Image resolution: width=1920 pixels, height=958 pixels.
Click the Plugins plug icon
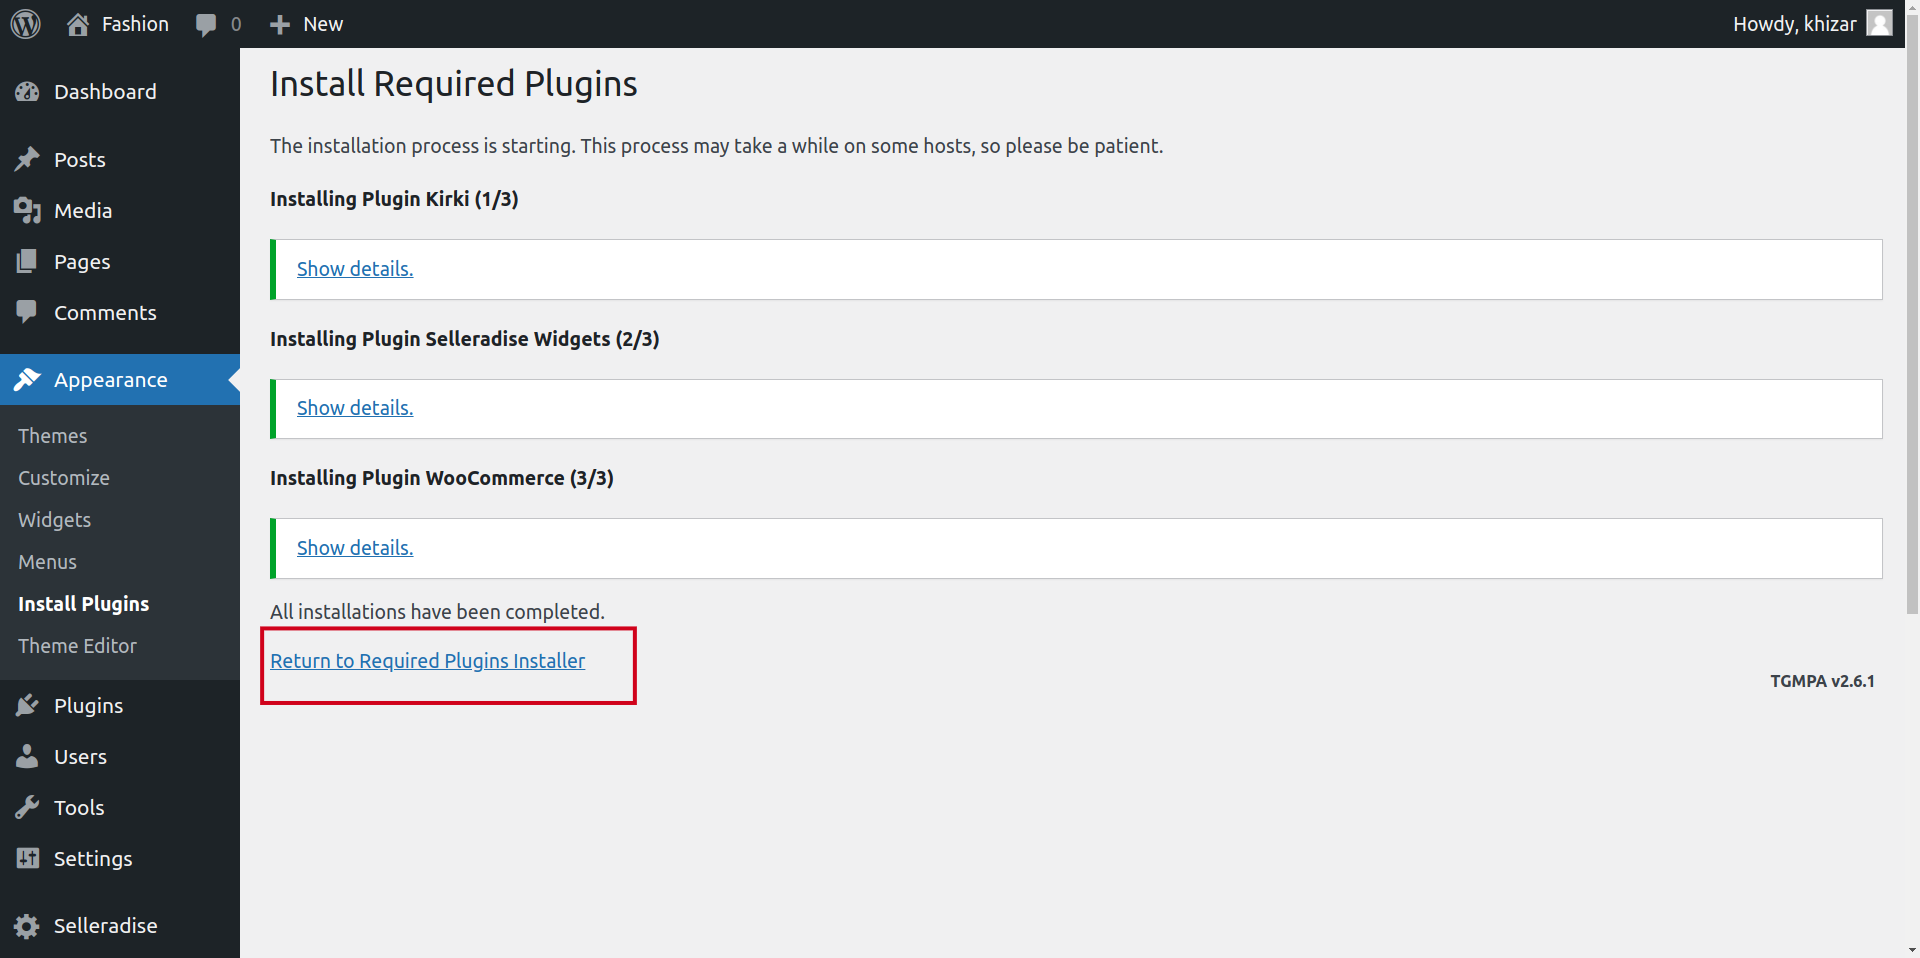tap(27, 706)
